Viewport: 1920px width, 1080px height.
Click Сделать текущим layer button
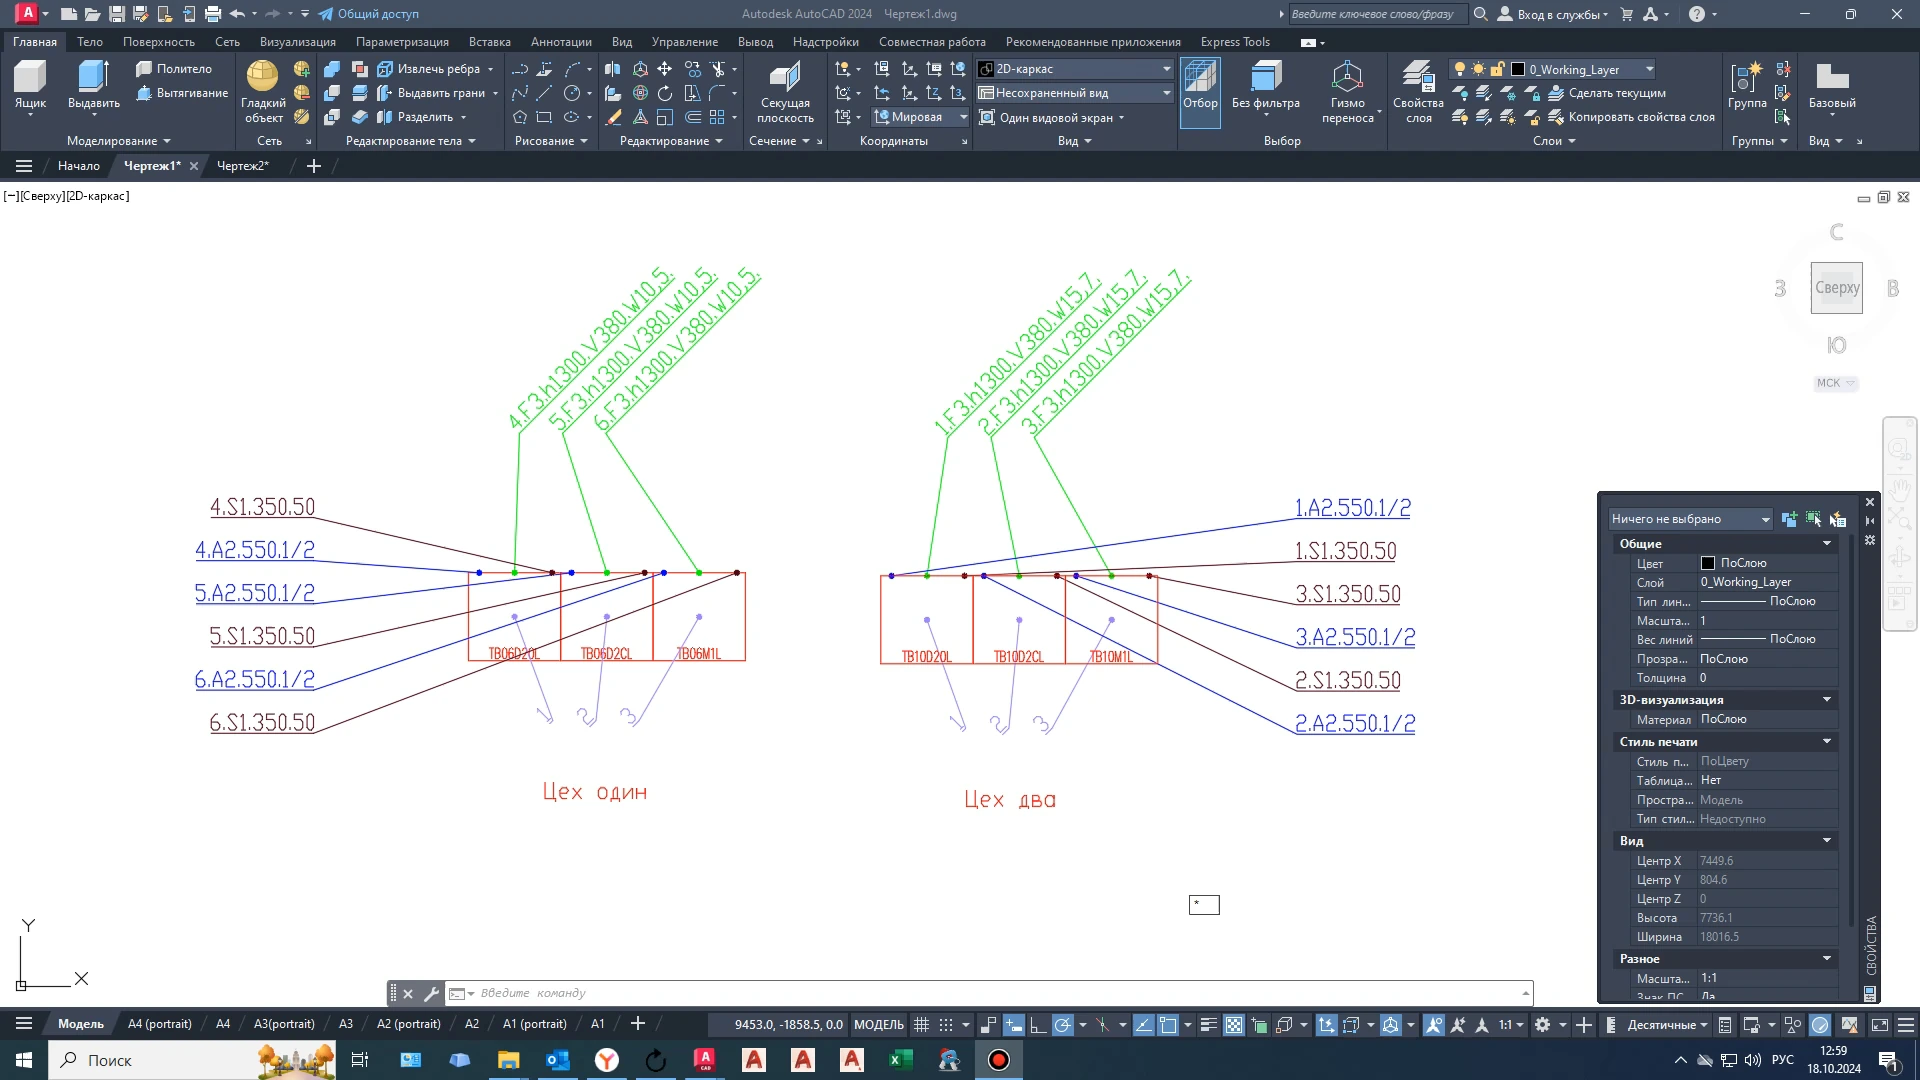coord(1607,93)
